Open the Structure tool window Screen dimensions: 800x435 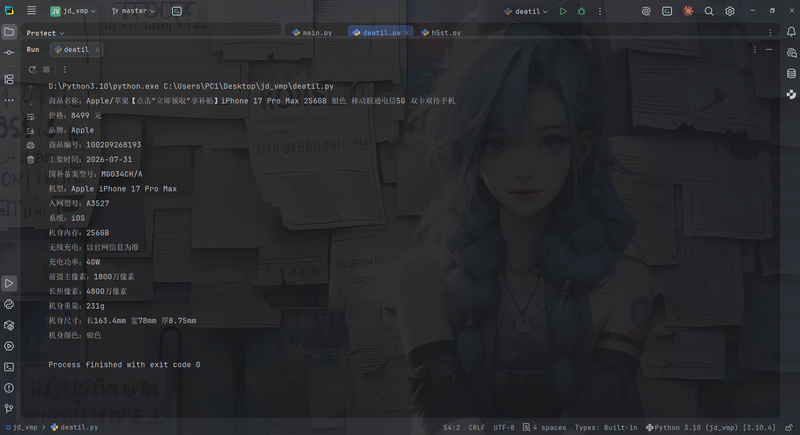(9, 79)
